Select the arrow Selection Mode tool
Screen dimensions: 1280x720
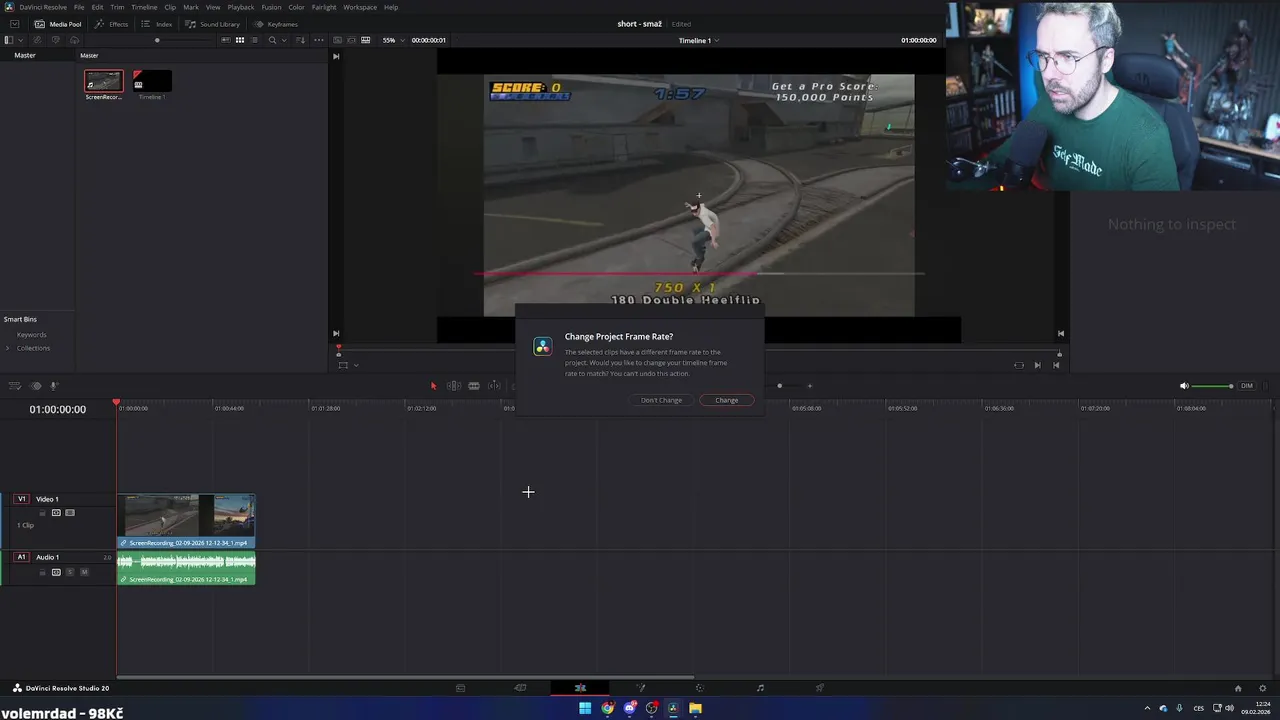433,386
